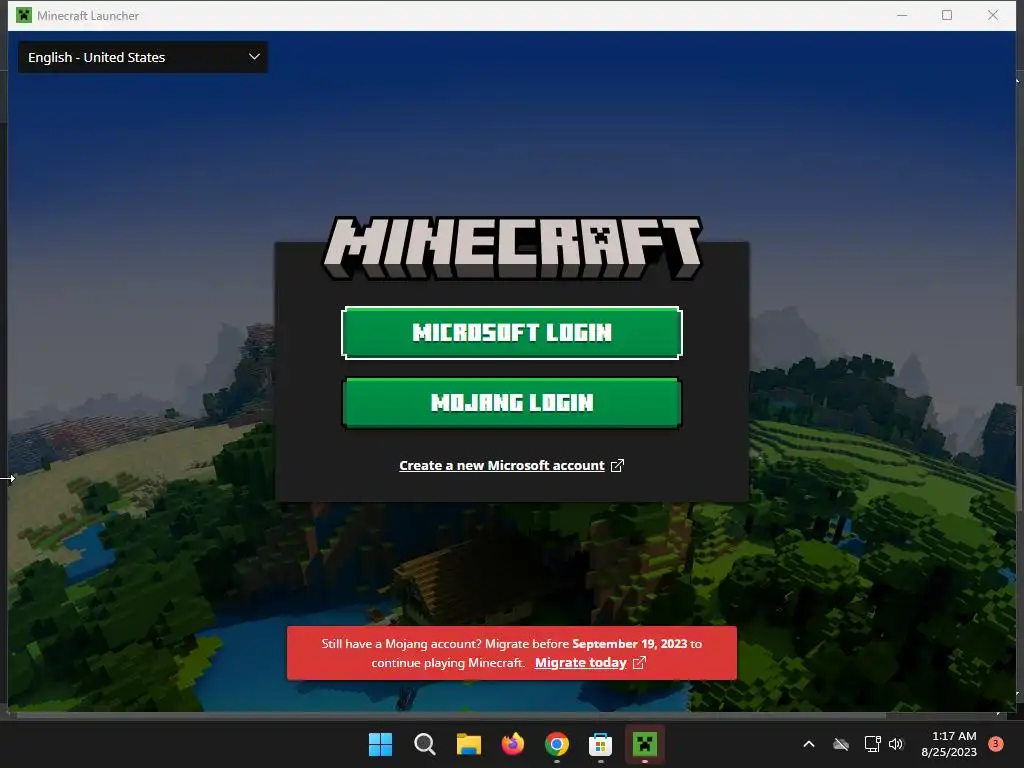1024x768 pixels.
Task: Open network status tray icon
Action: pyautogui.click(x=872, y=744)
